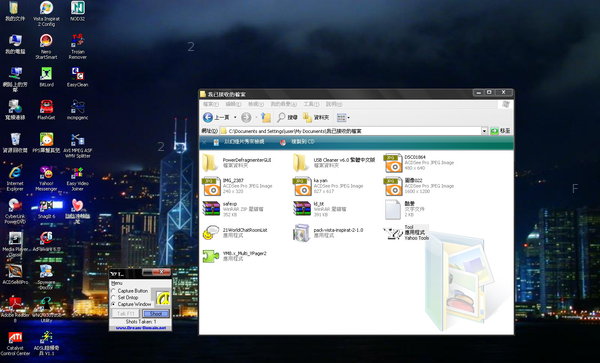Screen dimensions: 600x363
Task: Open the NOD32 desktop icon
Action: [78, 11]
